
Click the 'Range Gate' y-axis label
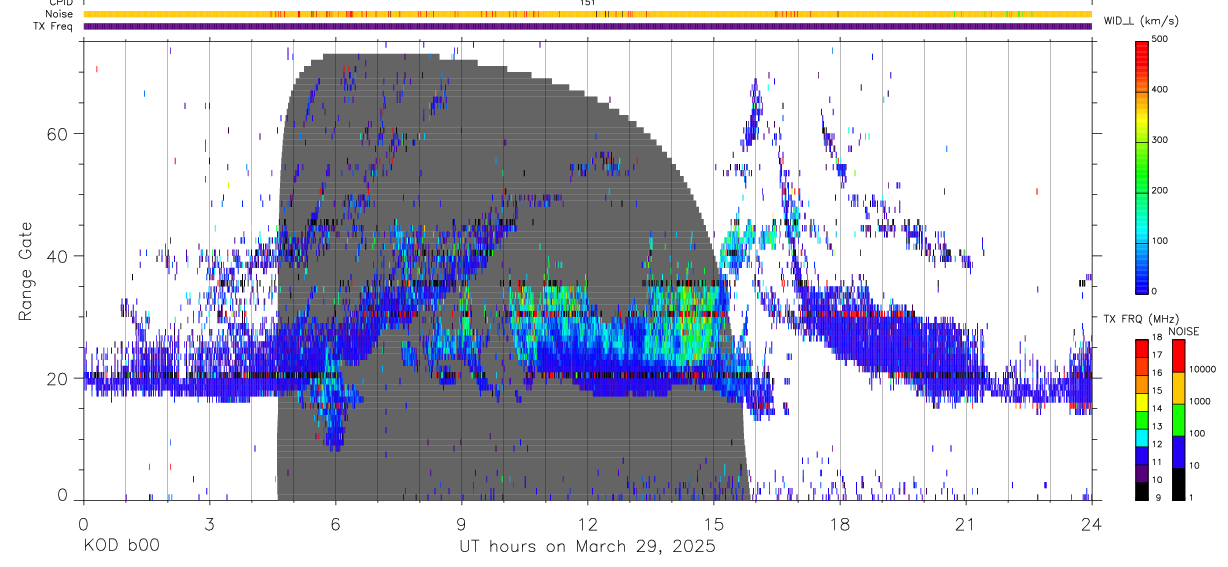25,270
